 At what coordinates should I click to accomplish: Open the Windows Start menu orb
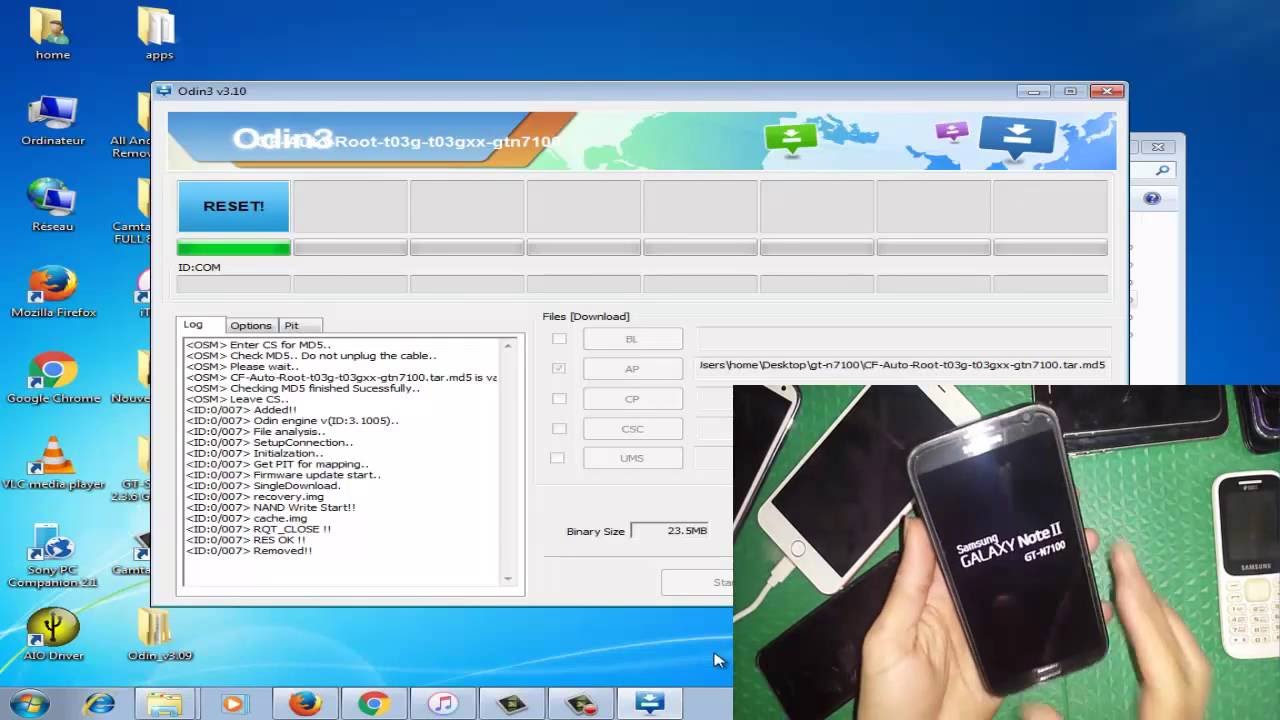coord(28,703)
